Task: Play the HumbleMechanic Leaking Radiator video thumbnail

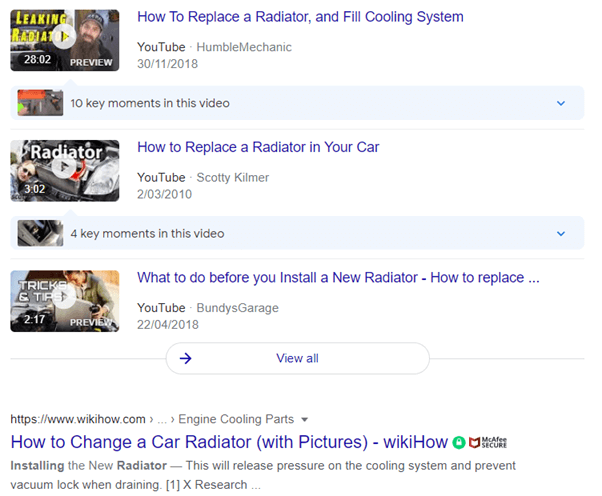Action: (x=64, y=40)
